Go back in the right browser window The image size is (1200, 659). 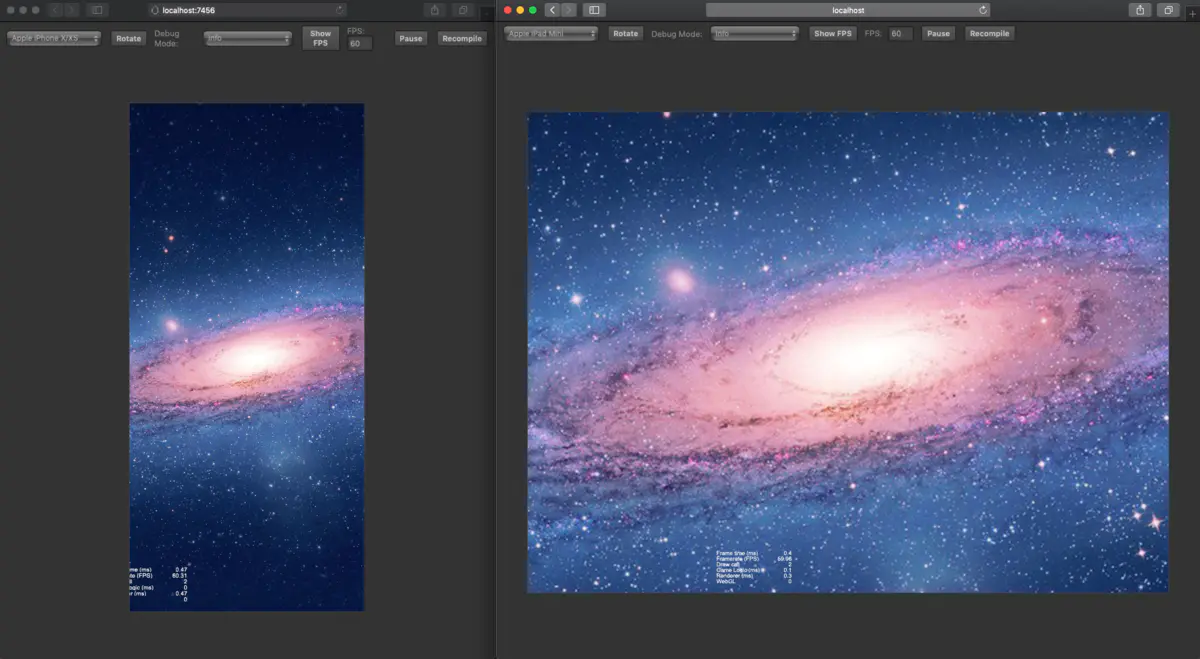tap(551, 10)
